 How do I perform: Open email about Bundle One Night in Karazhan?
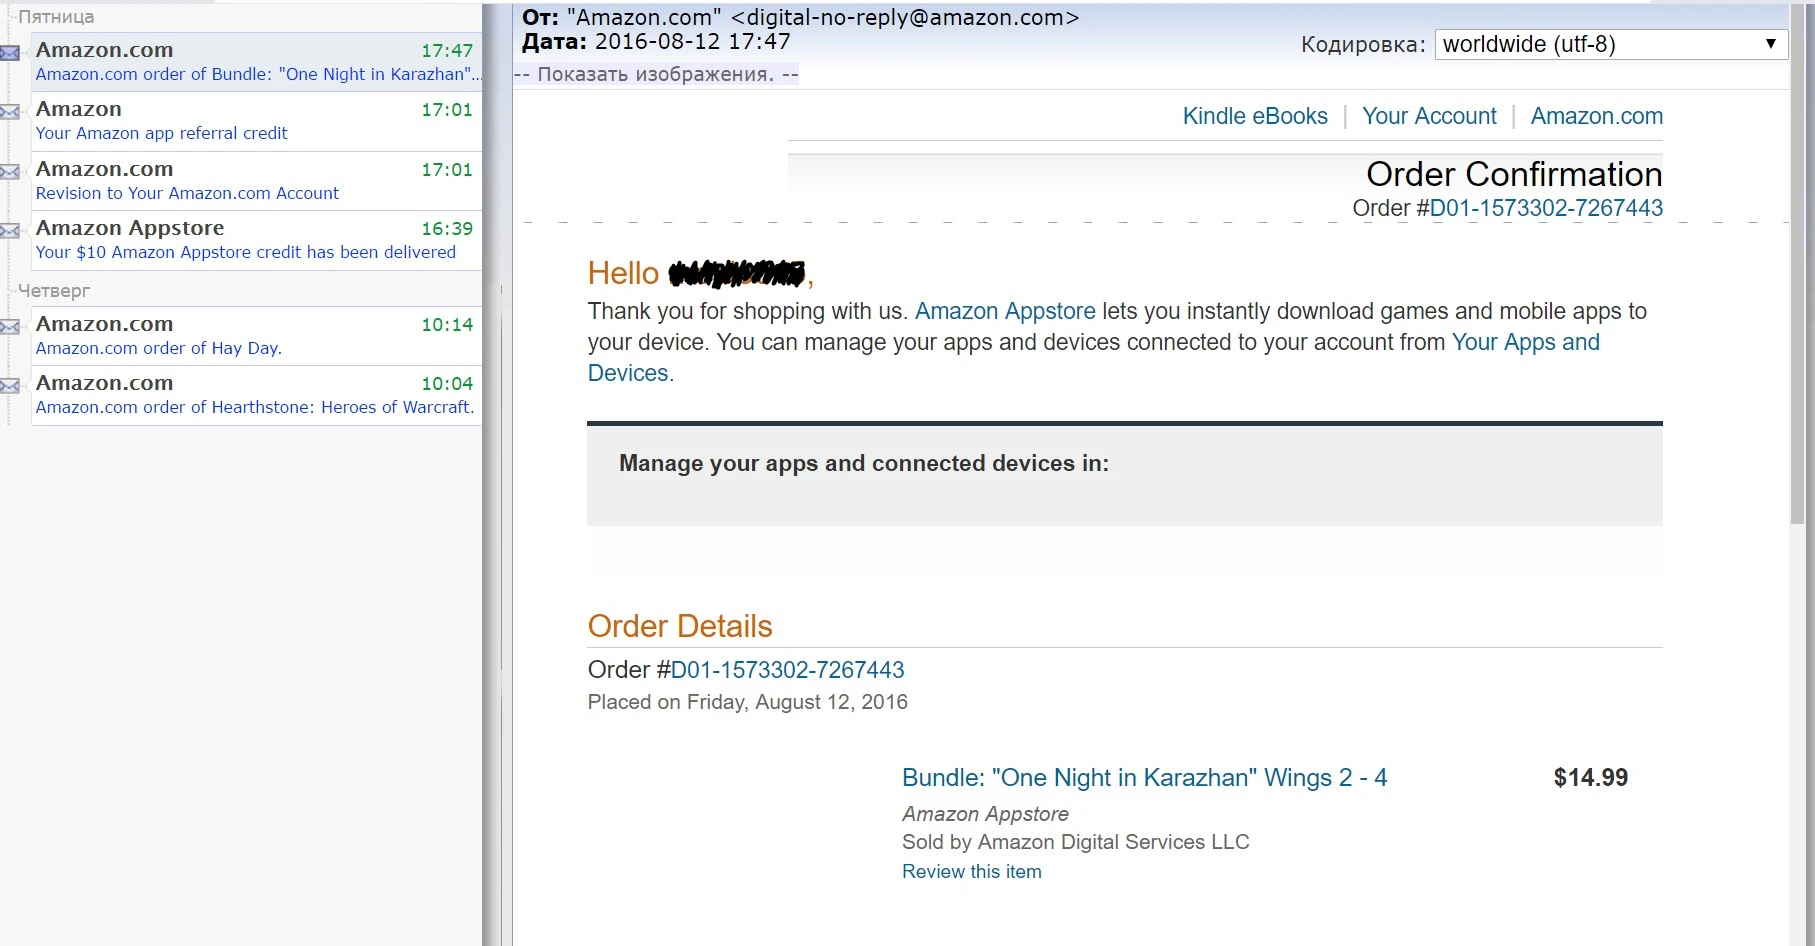point(257,62)
